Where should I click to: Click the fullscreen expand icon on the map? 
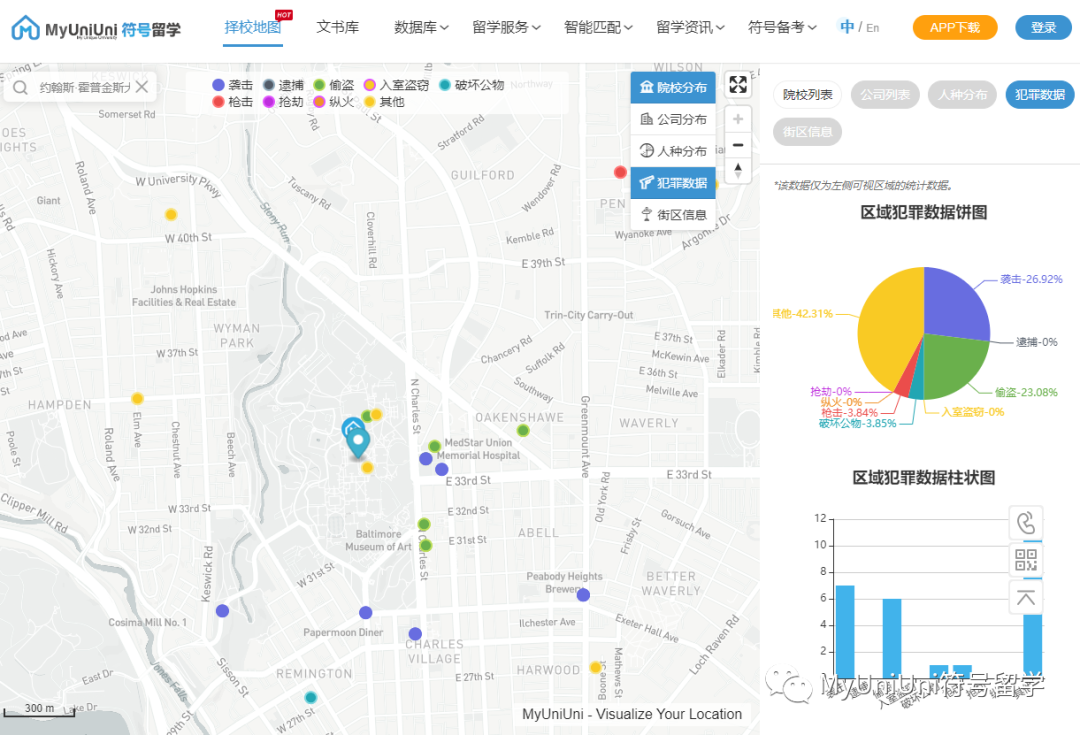(738, 85)
